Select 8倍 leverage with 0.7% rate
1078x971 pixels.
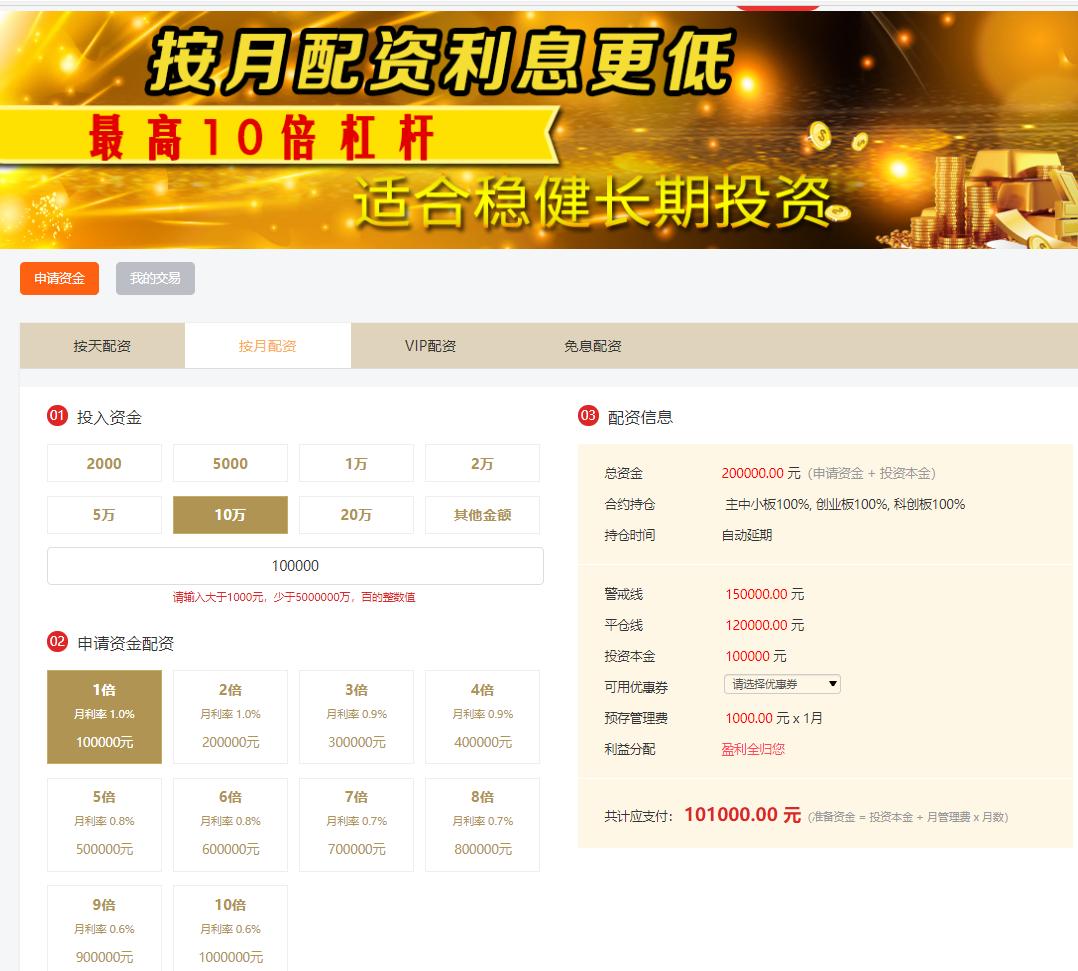coord(482,824)
